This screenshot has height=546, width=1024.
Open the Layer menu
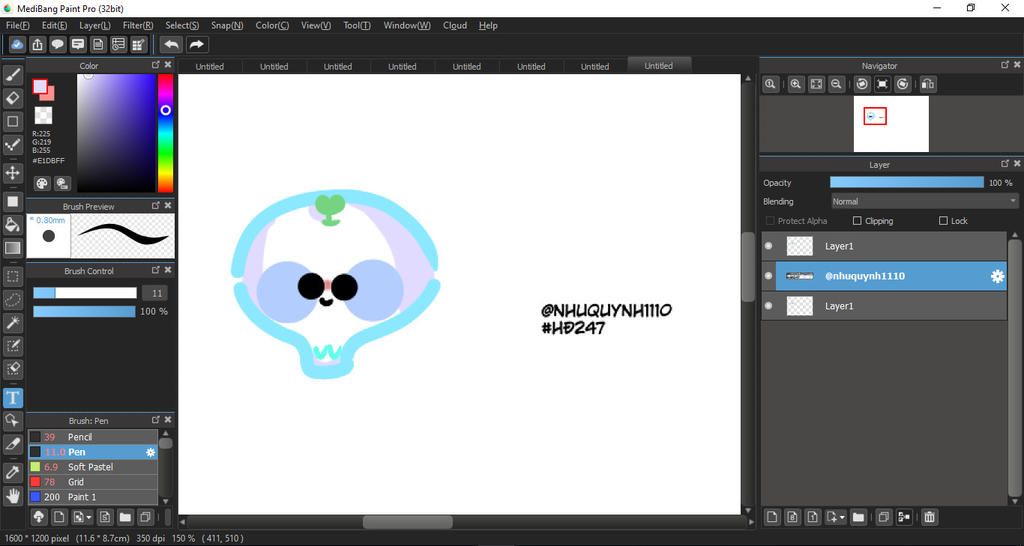(95, 25)
